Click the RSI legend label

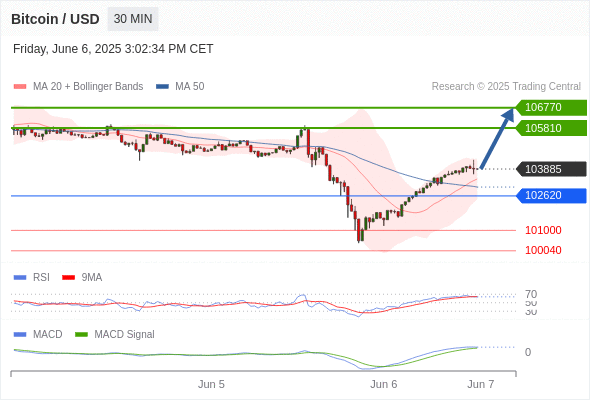[41, 278]
